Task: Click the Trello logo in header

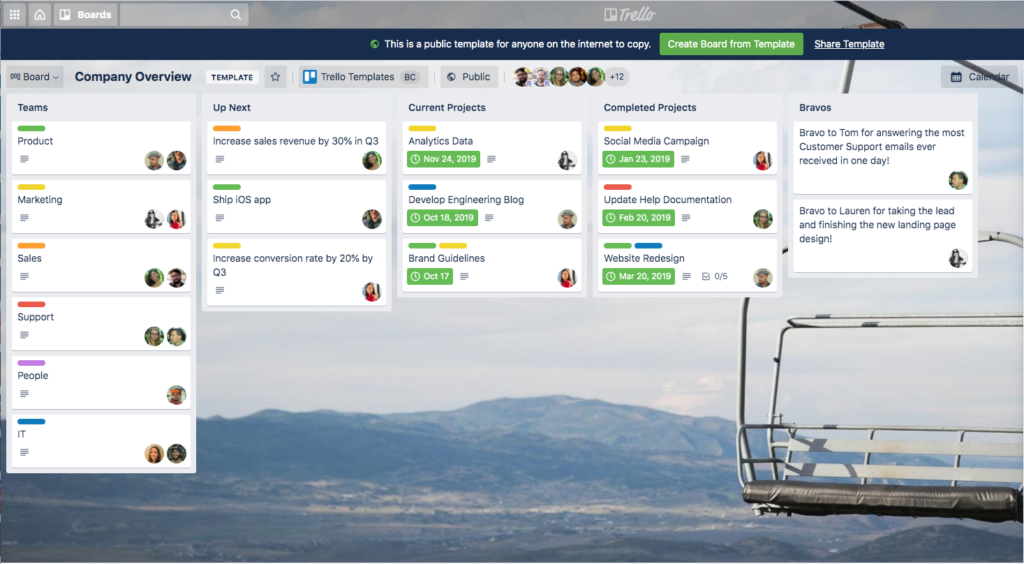Action: (630, 14)
